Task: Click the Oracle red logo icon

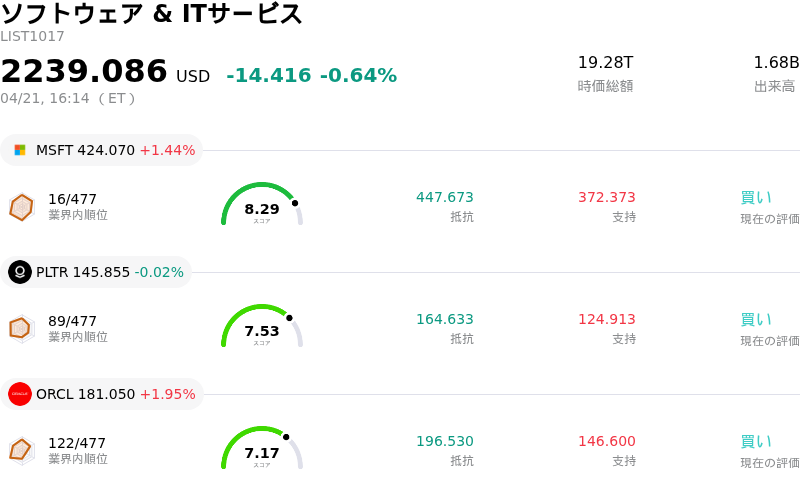Action: tap(20, 394)
